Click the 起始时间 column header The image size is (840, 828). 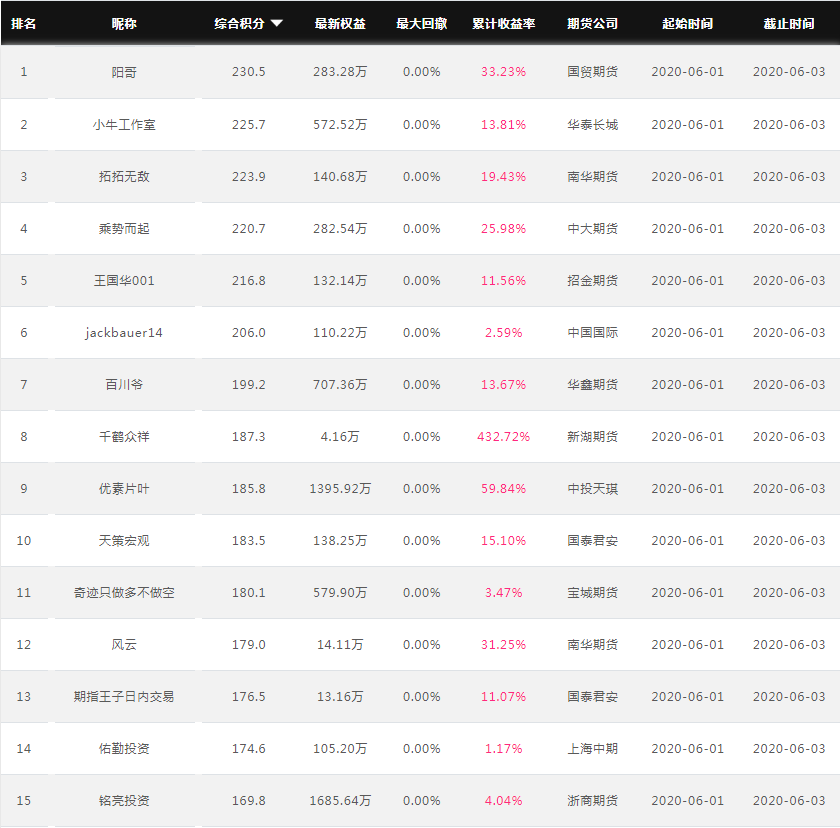point(687,24)
